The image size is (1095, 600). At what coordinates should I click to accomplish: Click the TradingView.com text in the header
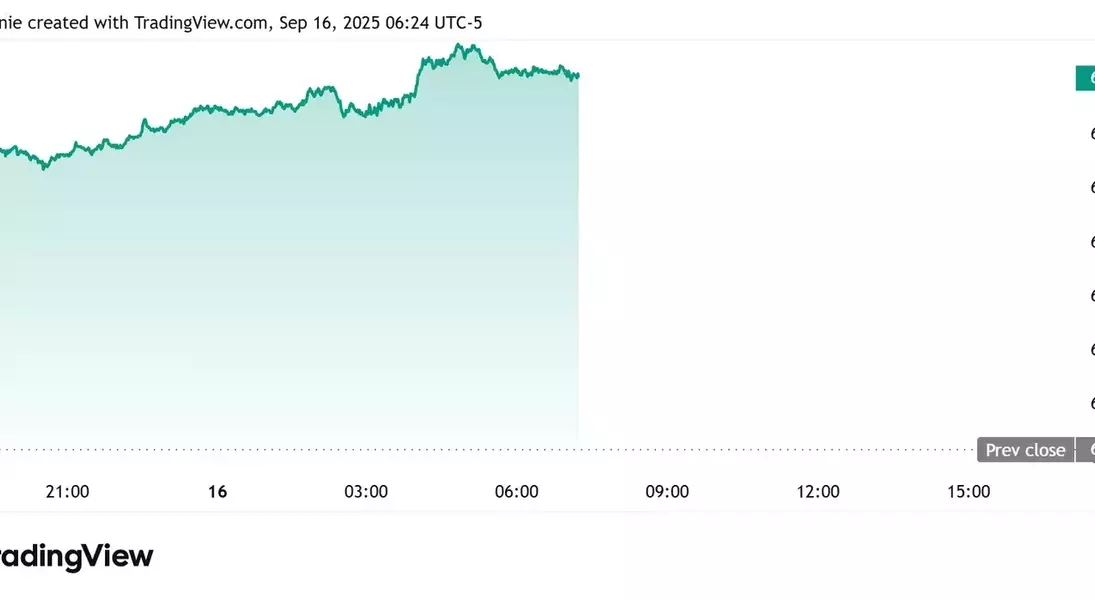point(200,23)
